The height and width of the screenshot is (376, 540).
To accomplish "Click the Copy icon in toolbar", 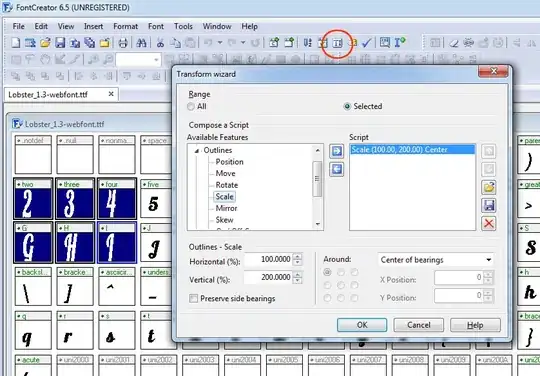I will 175,43.
